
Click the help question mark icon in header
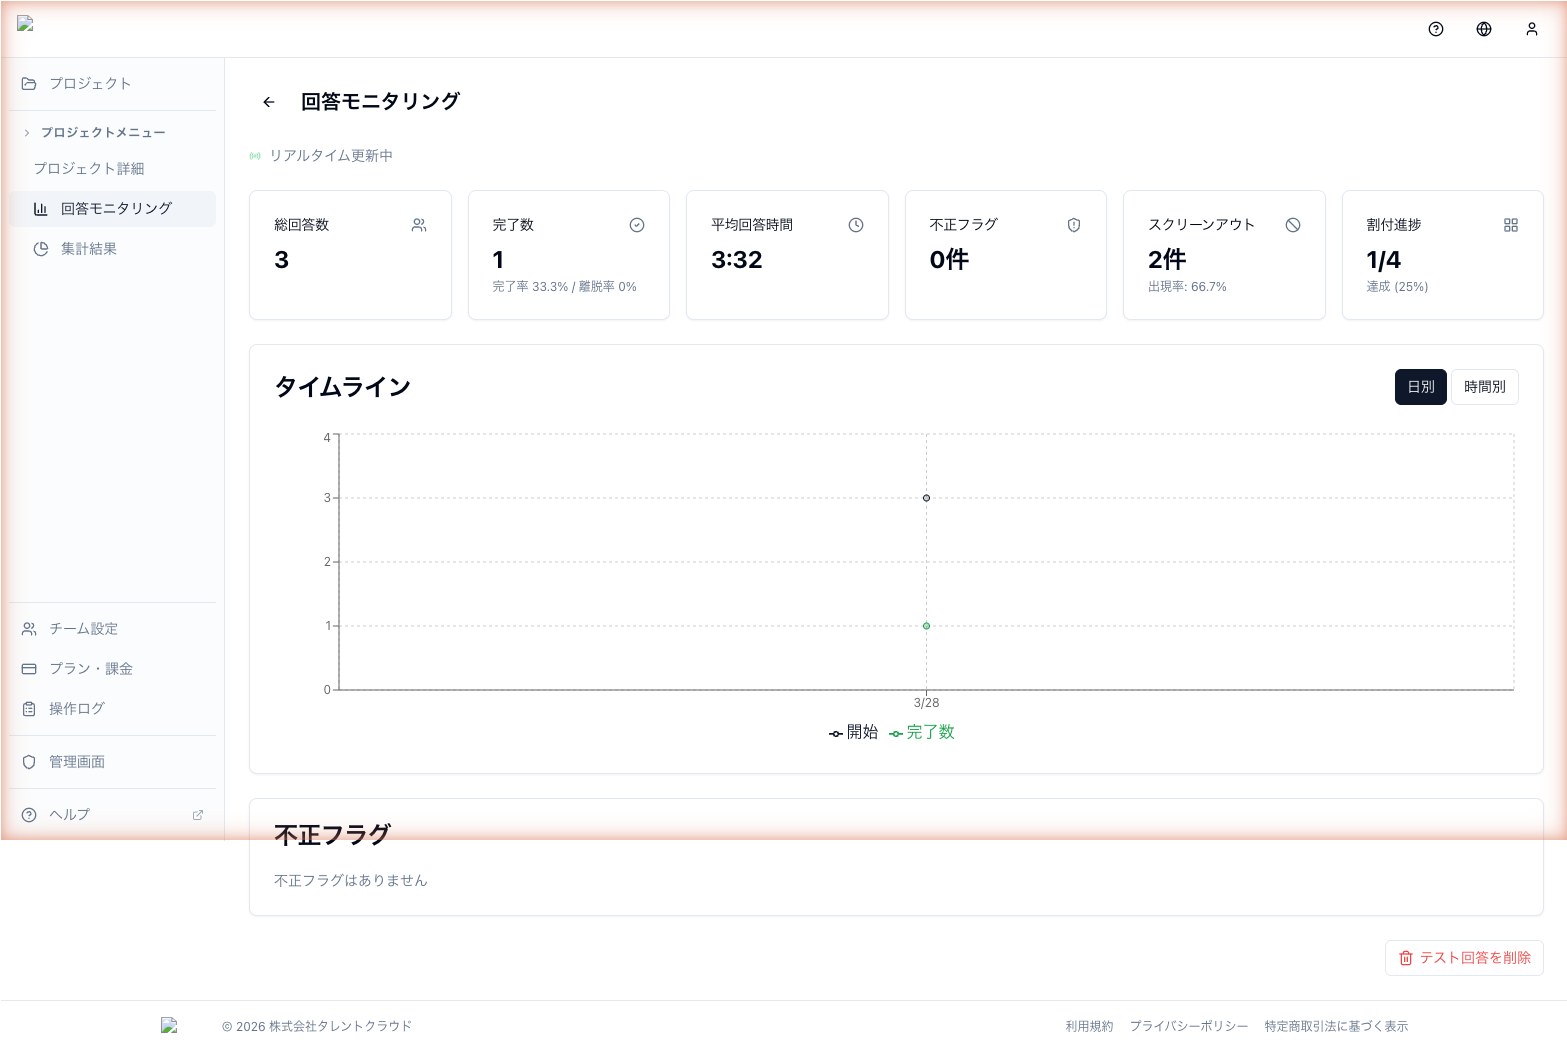coord(1436,29)
